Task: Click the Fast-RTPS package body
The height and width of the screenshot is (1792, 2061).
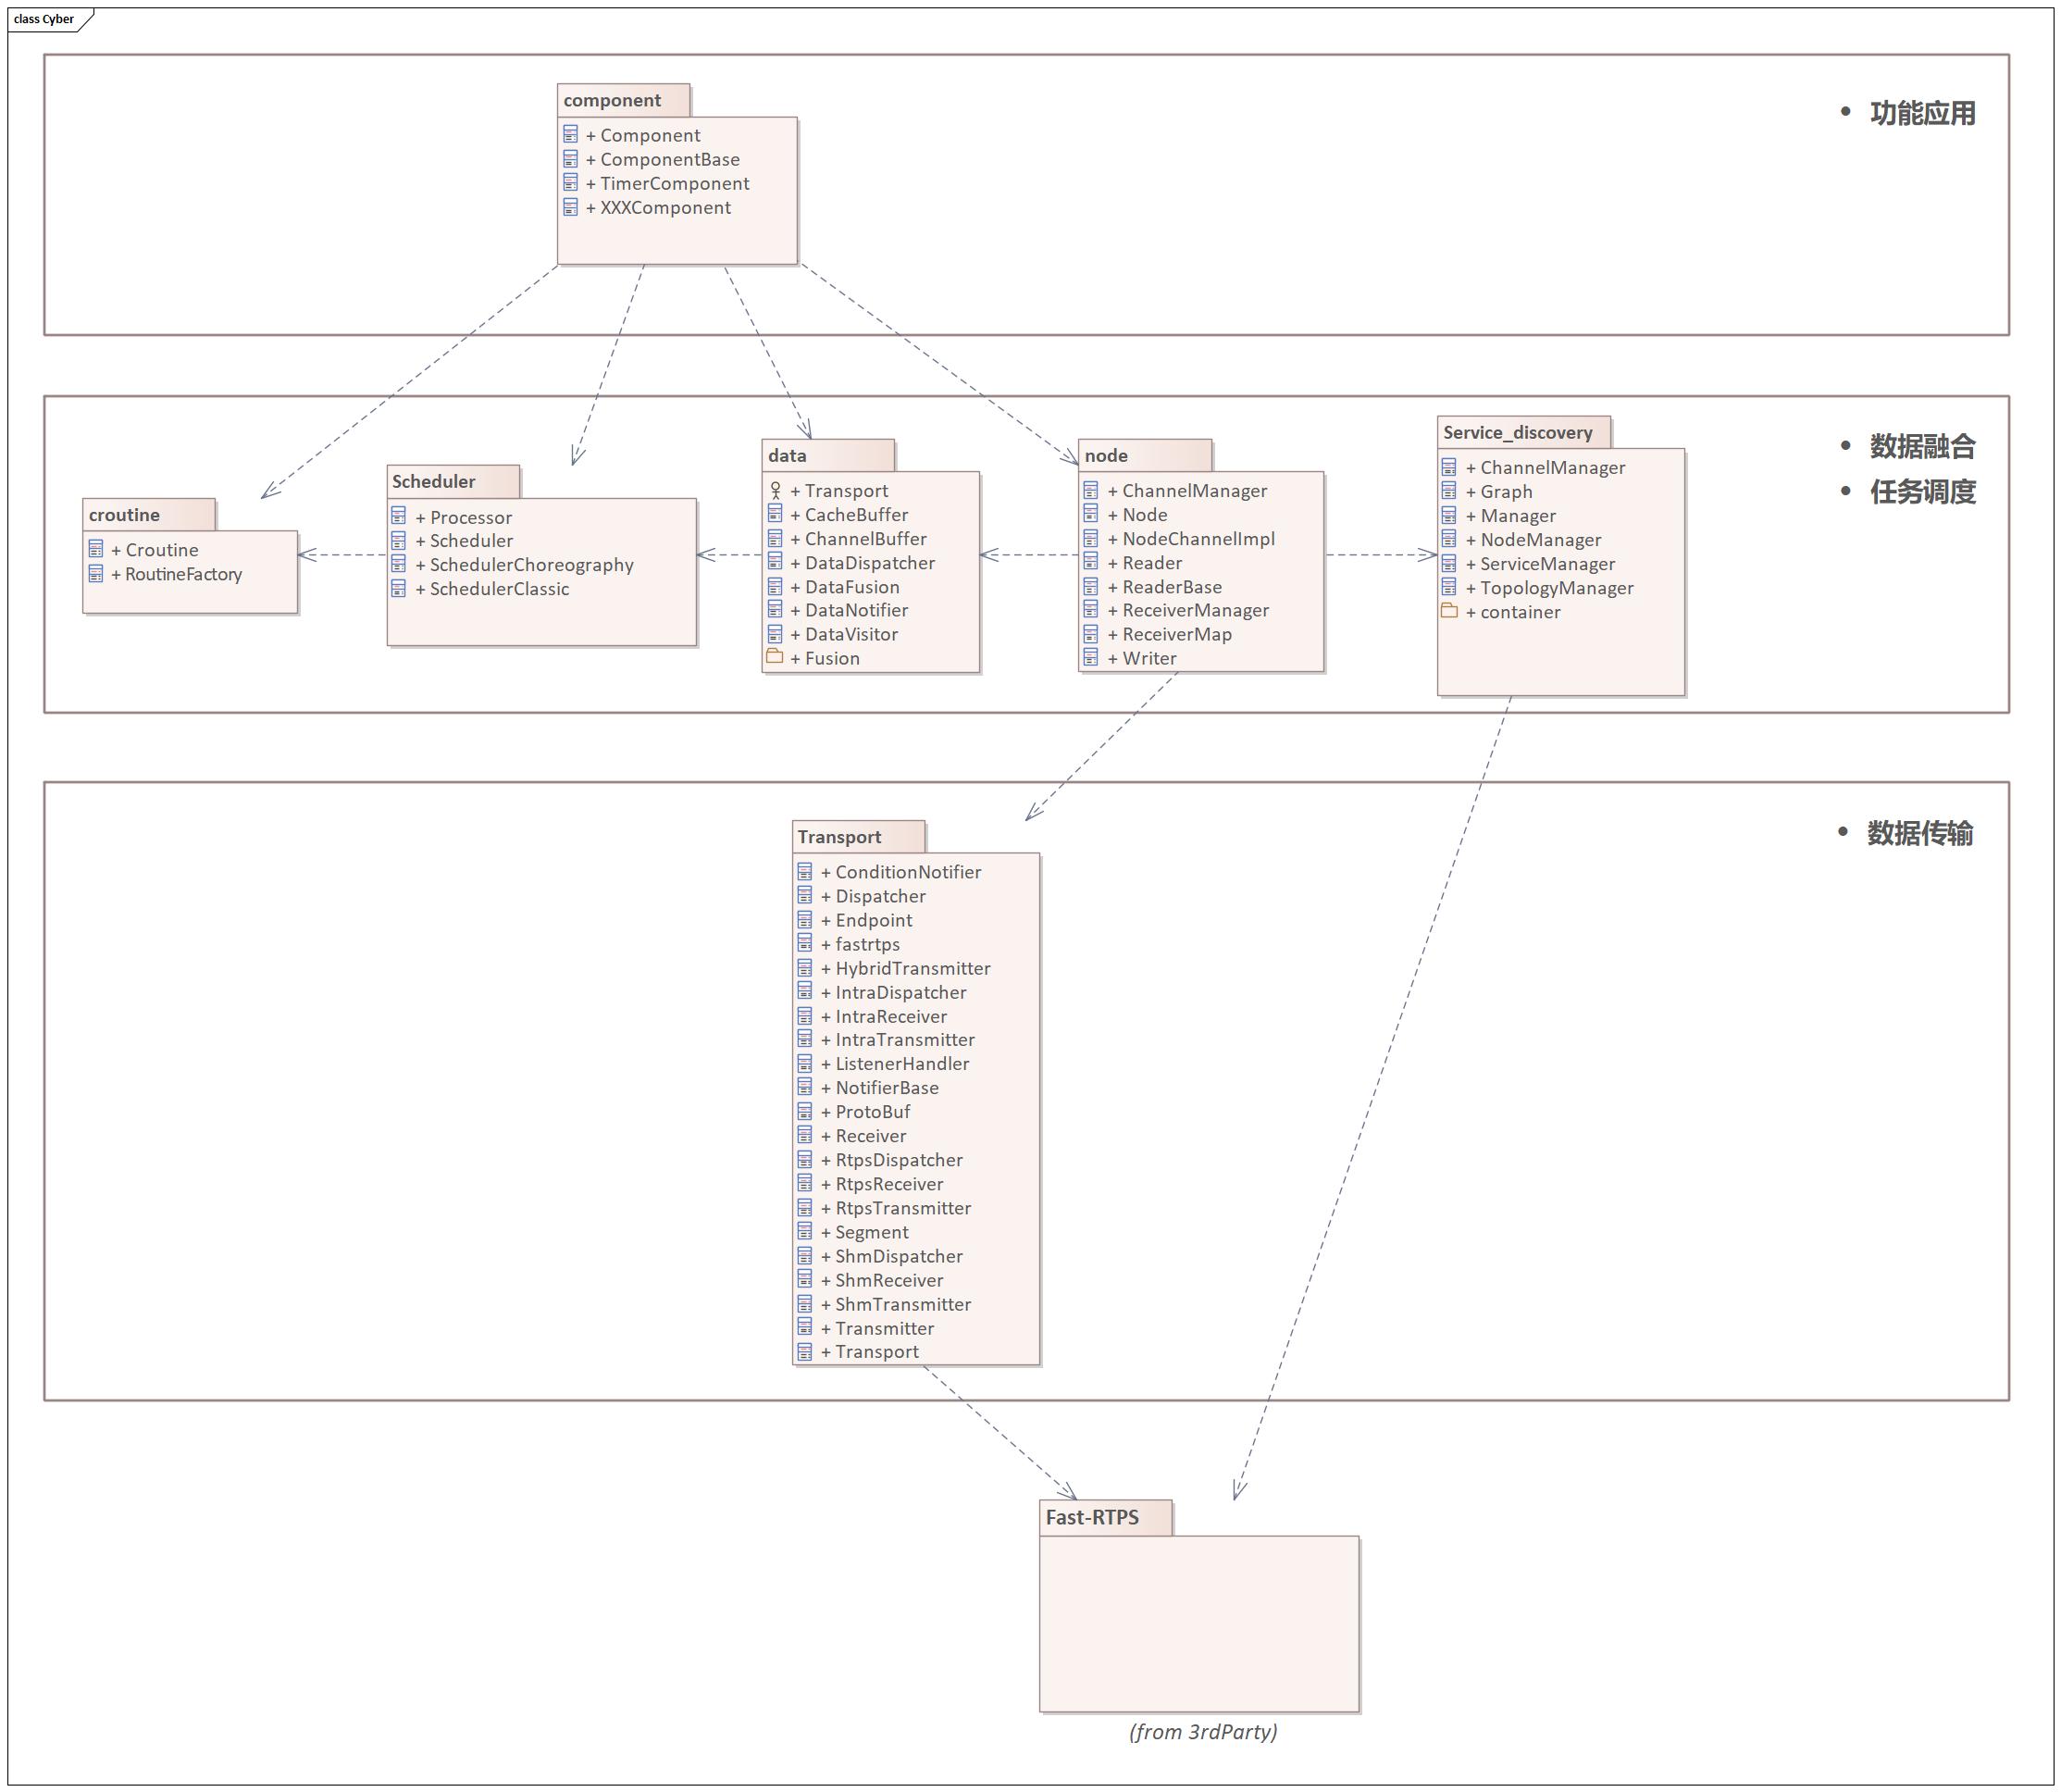Action: coord(1199,1624)
